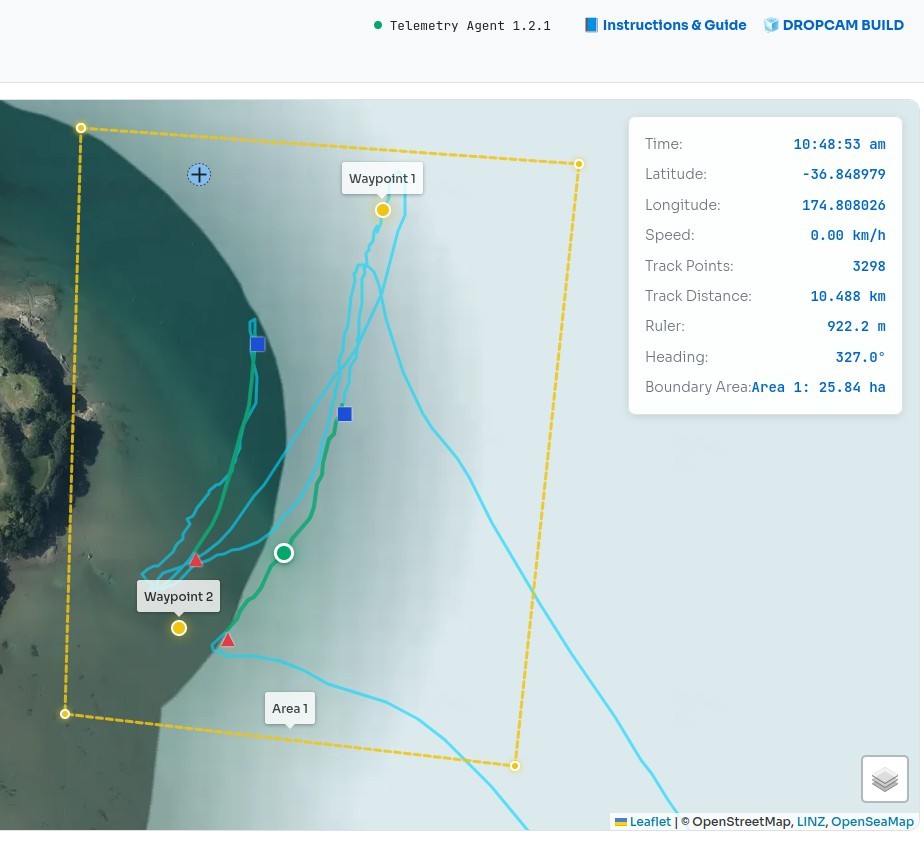Click the Waypoint 1 yellow marker
The width and height of the screenshot is (924, 844).
tap(382, 210)
